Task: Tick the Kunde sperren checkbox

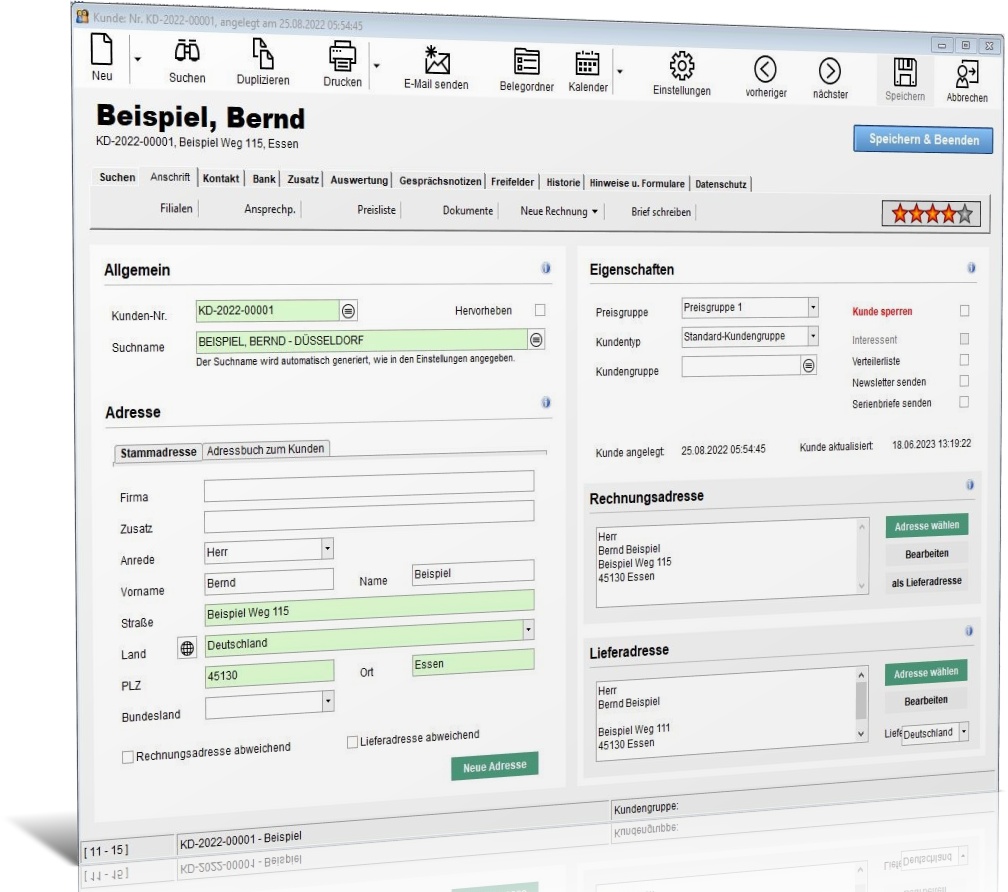Action: coord(964,311)
